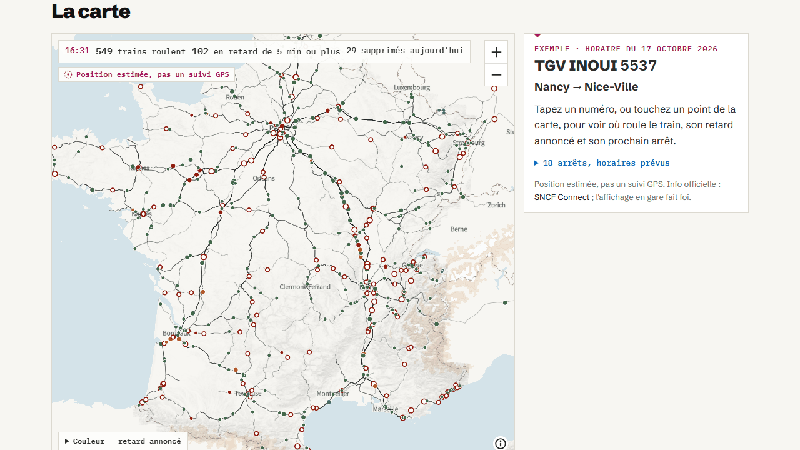Click the Strasbourg label on the map
The height and width of the screenshot is (450, 800).
[468, 143]
